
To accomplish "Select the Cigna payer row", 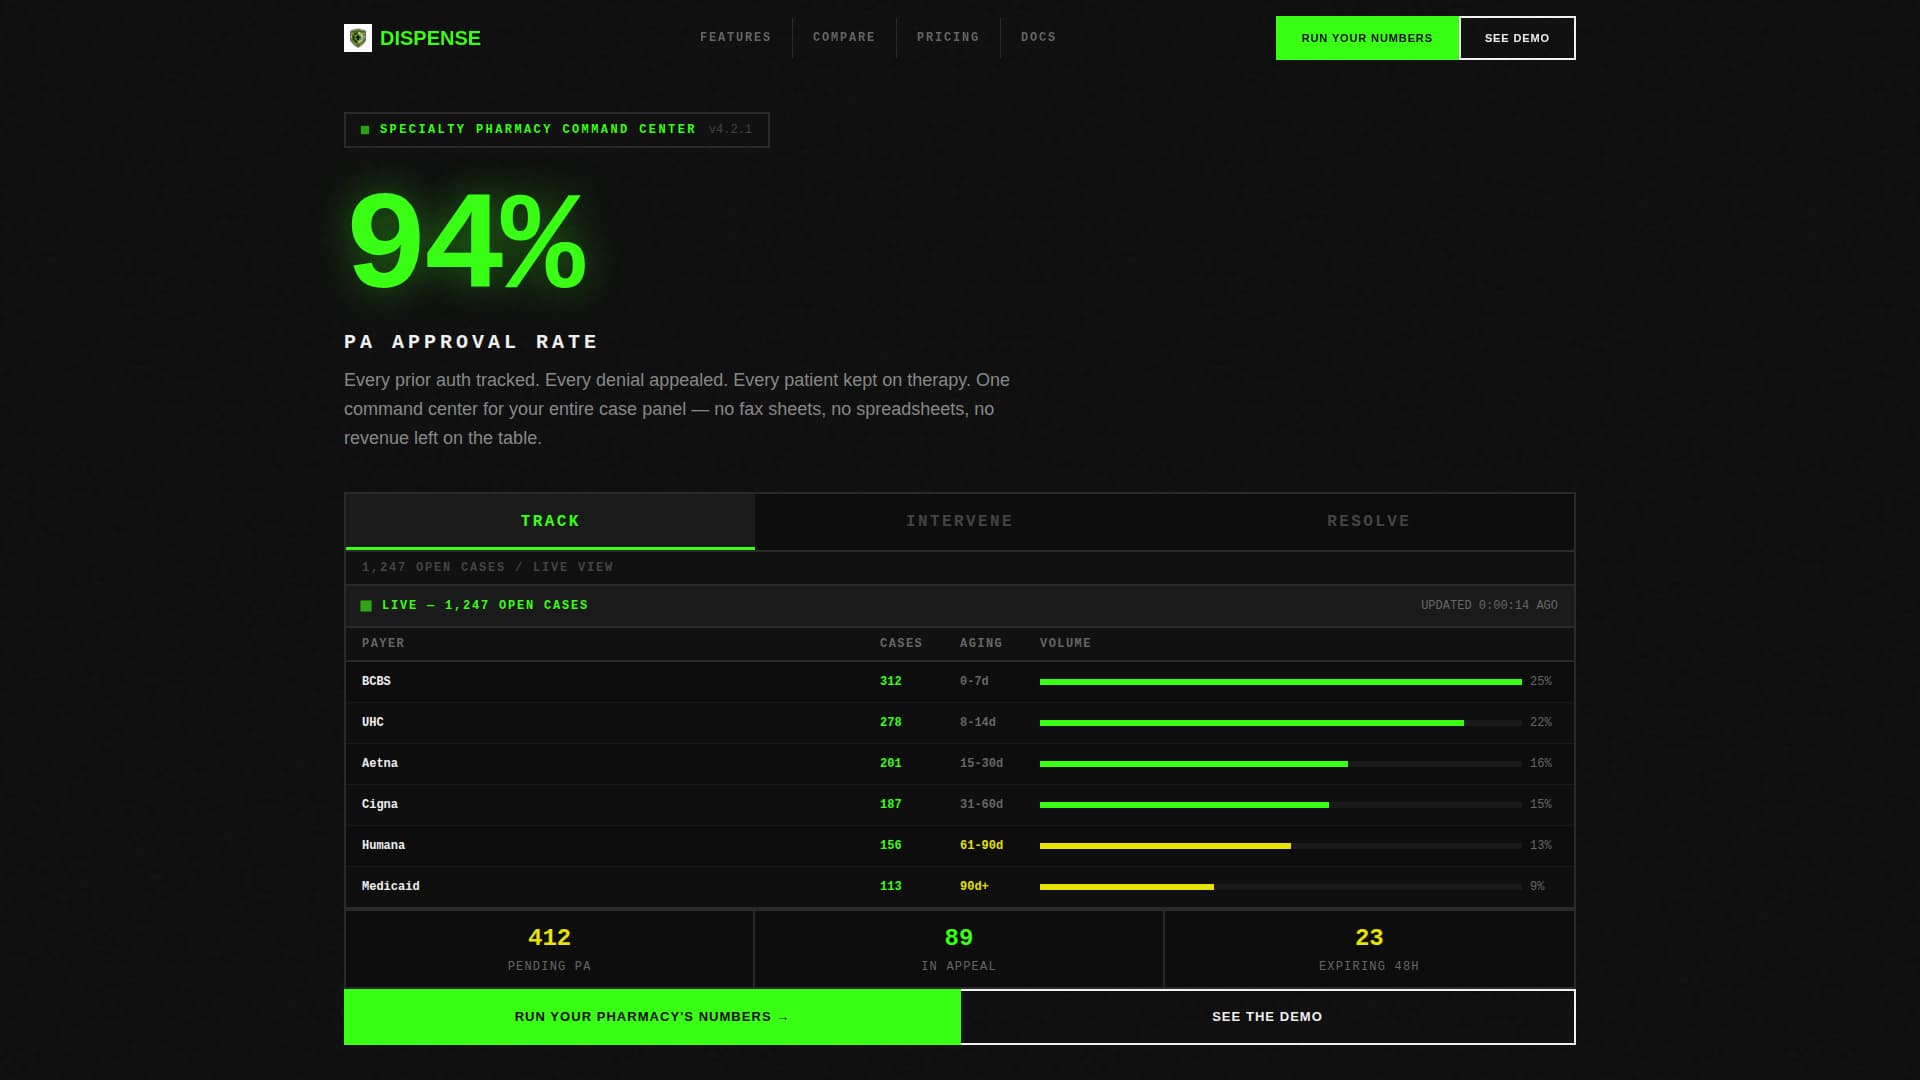I will pyautogui.click(x=959, y=805).
